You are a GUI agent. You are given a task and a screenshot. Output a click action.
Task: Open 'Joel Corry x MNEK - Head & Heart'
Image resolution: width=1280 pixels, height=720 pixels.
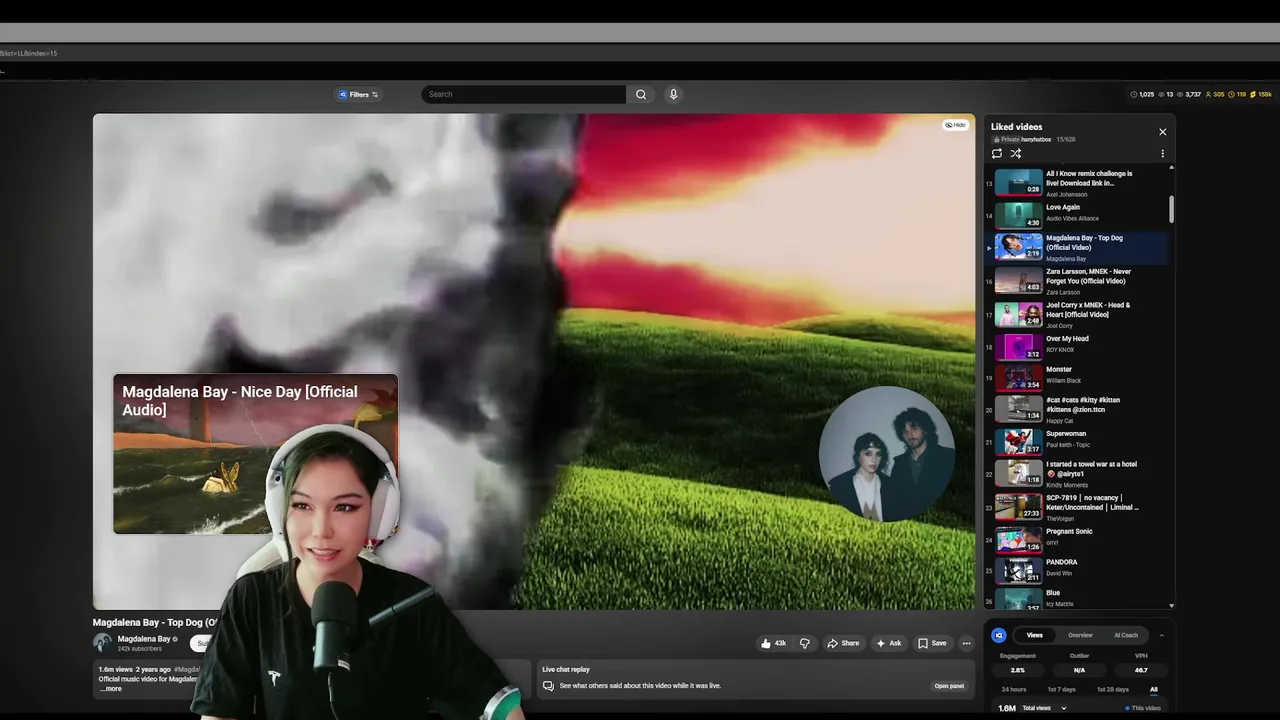[x=1077, y=314]
